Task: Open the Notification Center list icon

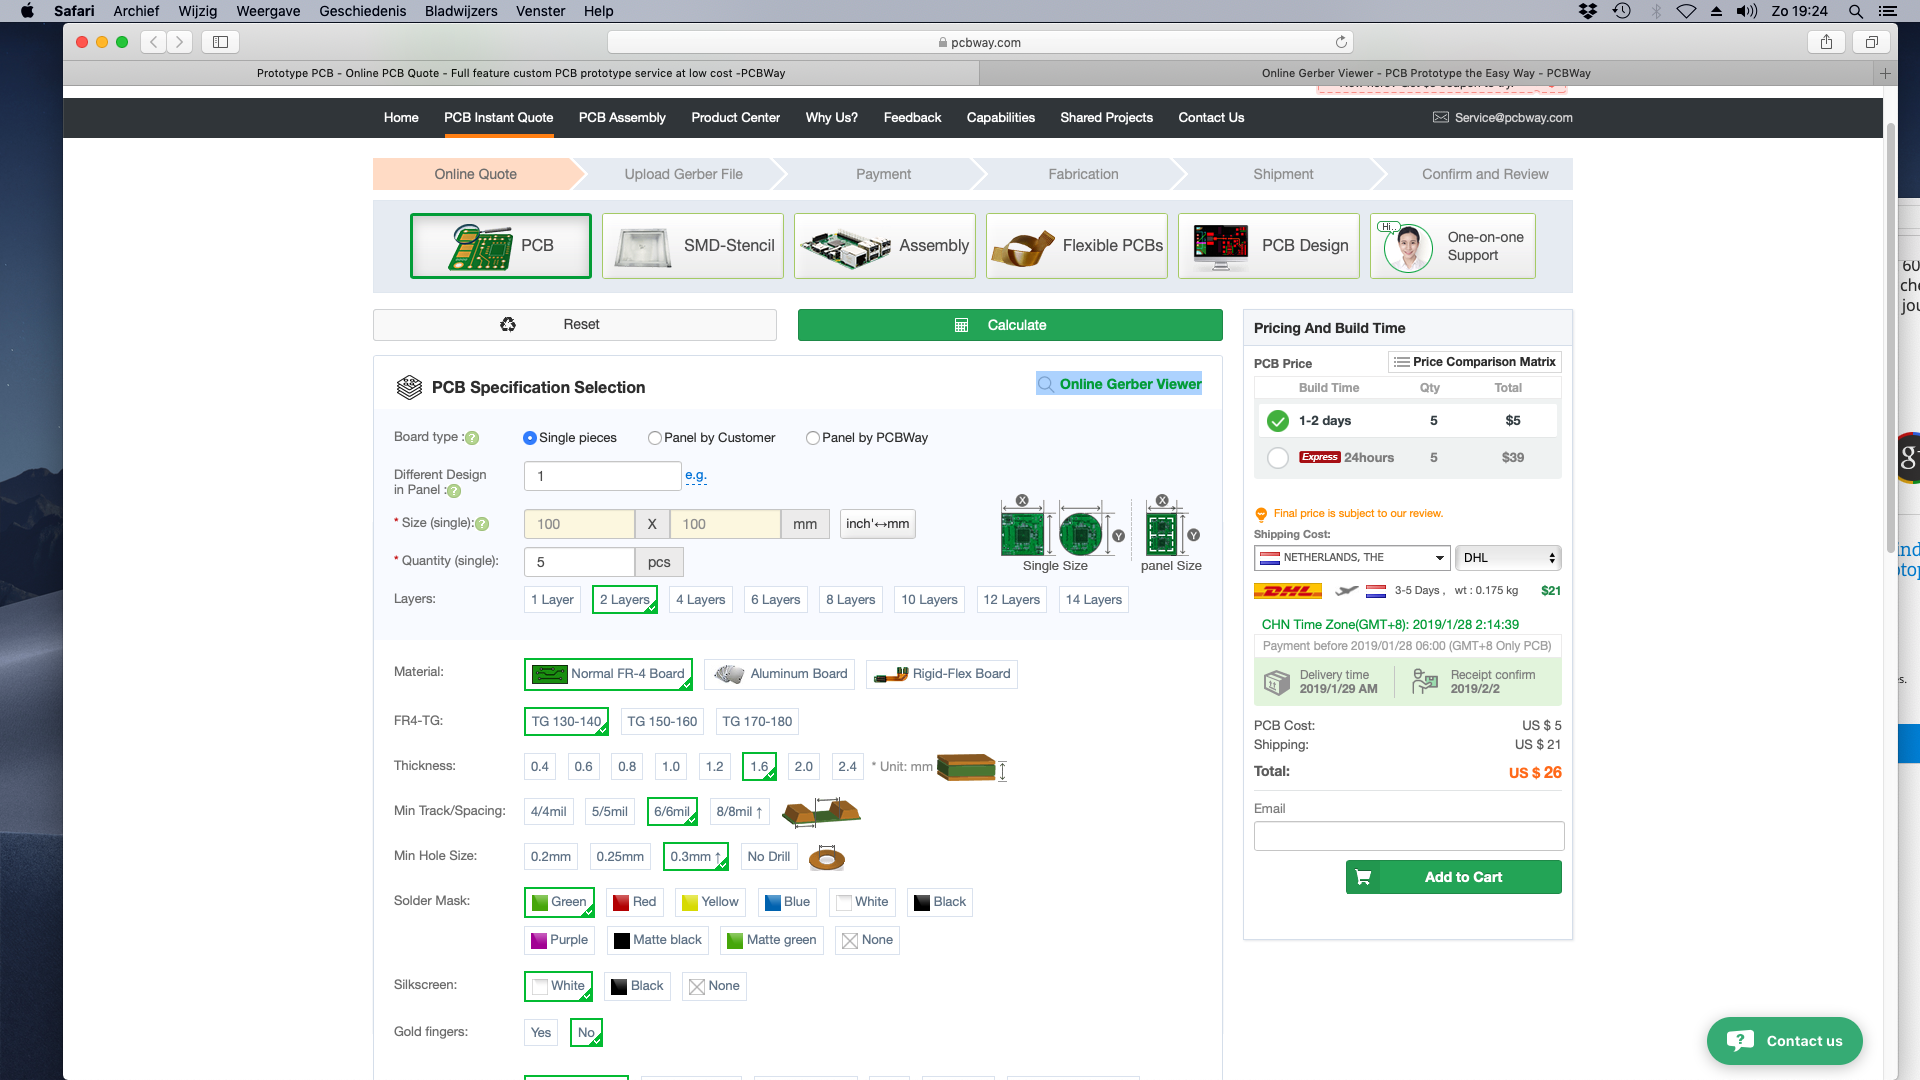Action: (1887, 11)
